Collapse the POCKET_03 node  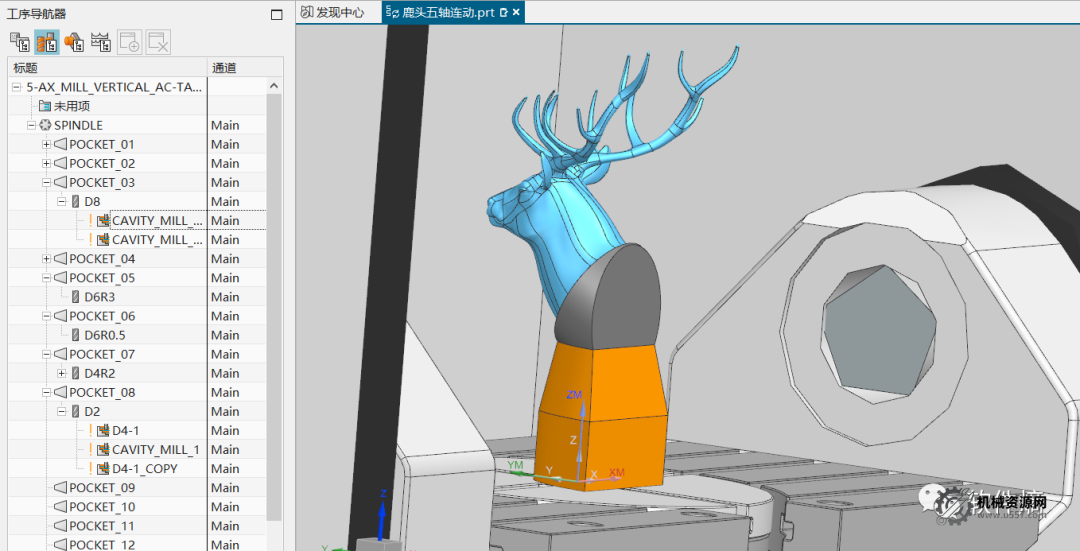(x=46, y=183)
